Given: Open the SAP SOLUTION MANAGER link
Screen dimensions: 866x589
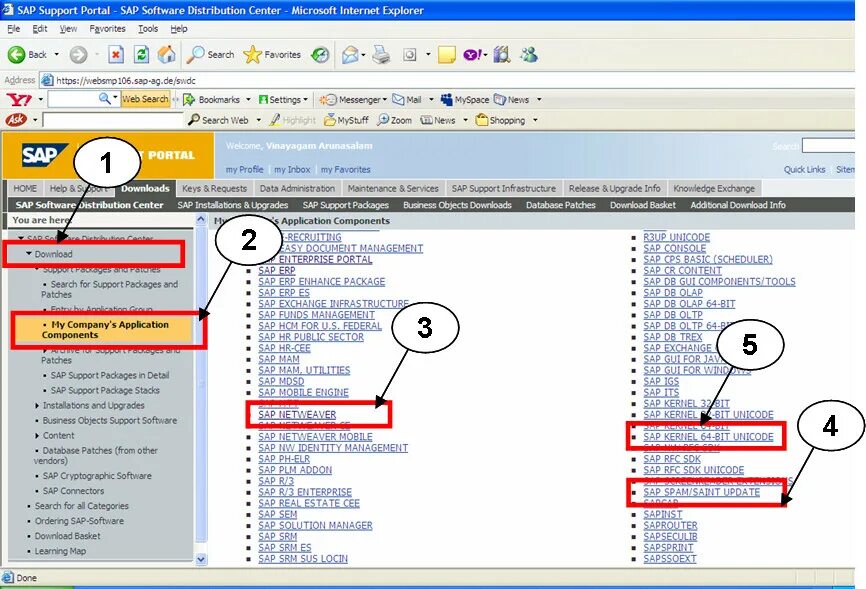Looking at the screenshot, I should coord(315,525).
